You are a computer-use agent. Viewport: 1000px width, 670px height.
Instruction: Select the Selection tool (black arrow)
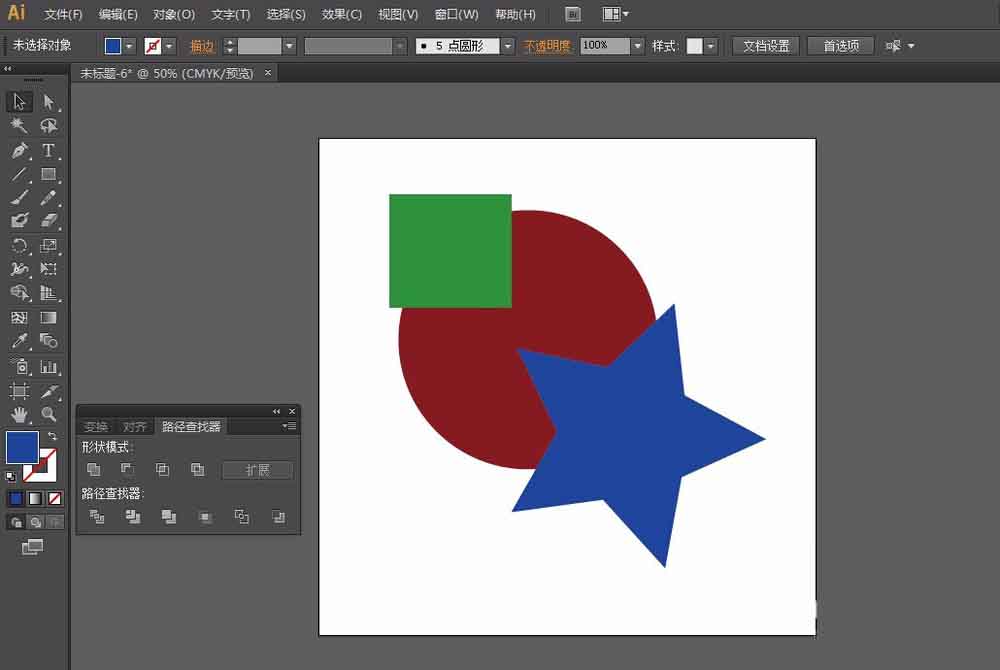click(19, 102)
